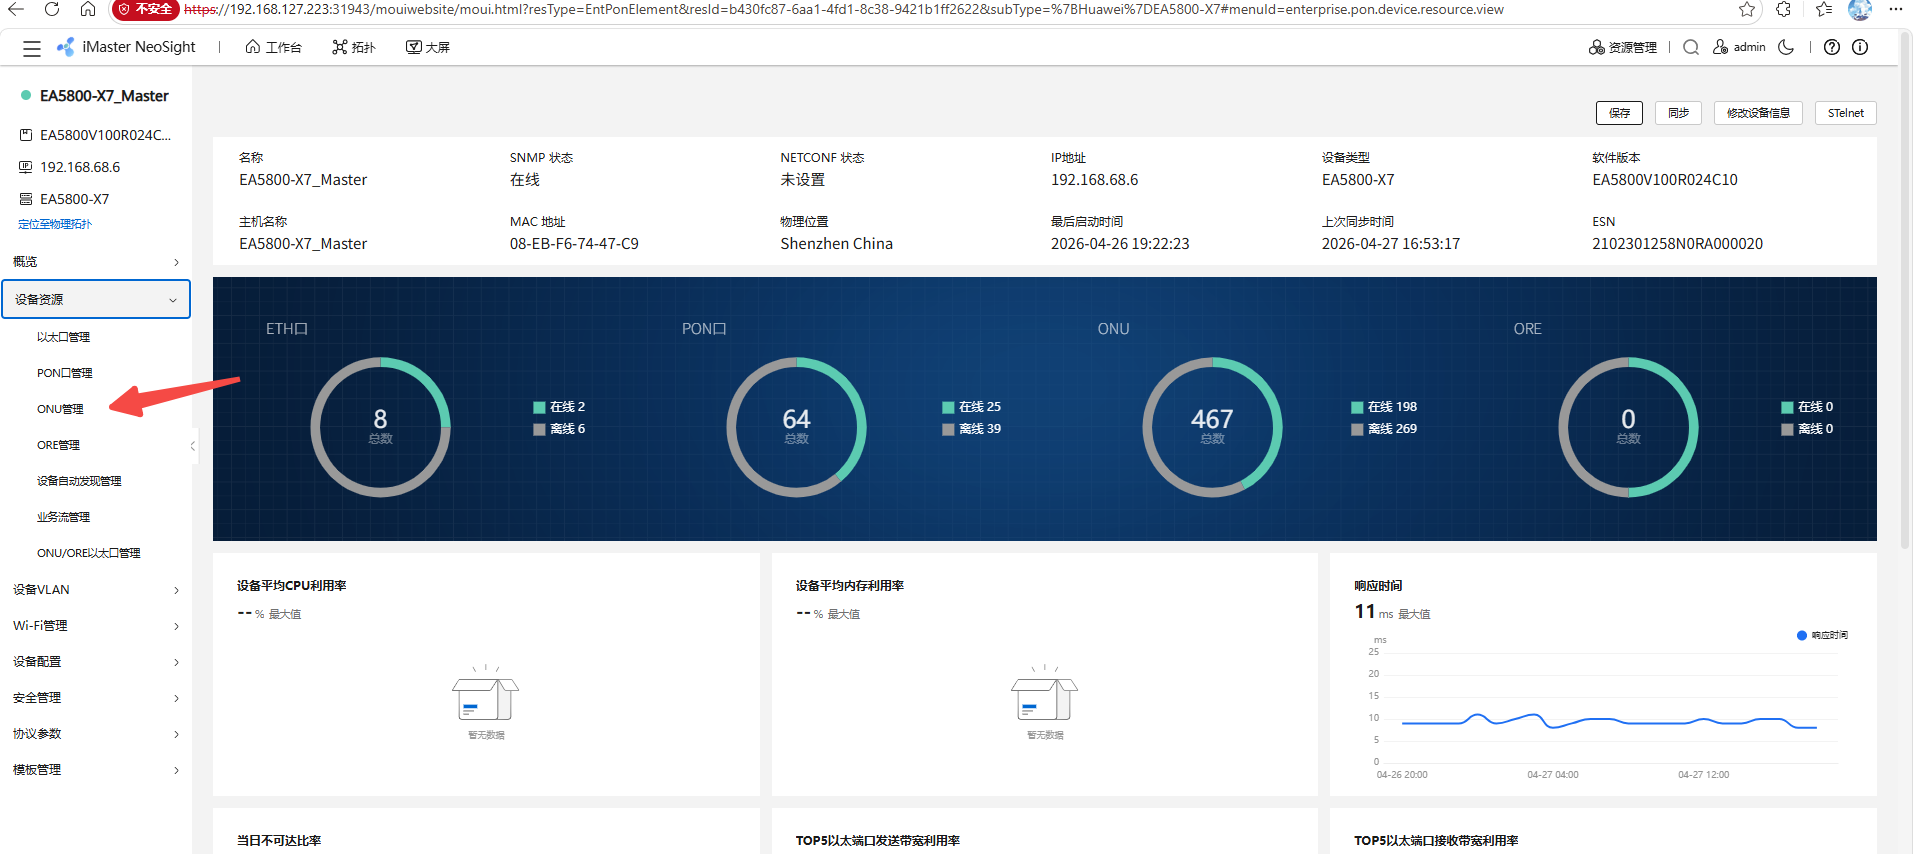Collapse the sidebar with the edge arrow
This screenshot has height=854, width=1915.
pos(192,446)
